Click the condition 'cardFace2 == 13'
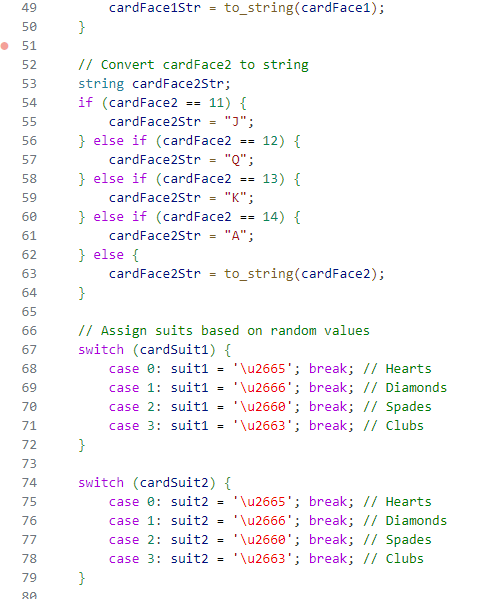 [220, 179]
